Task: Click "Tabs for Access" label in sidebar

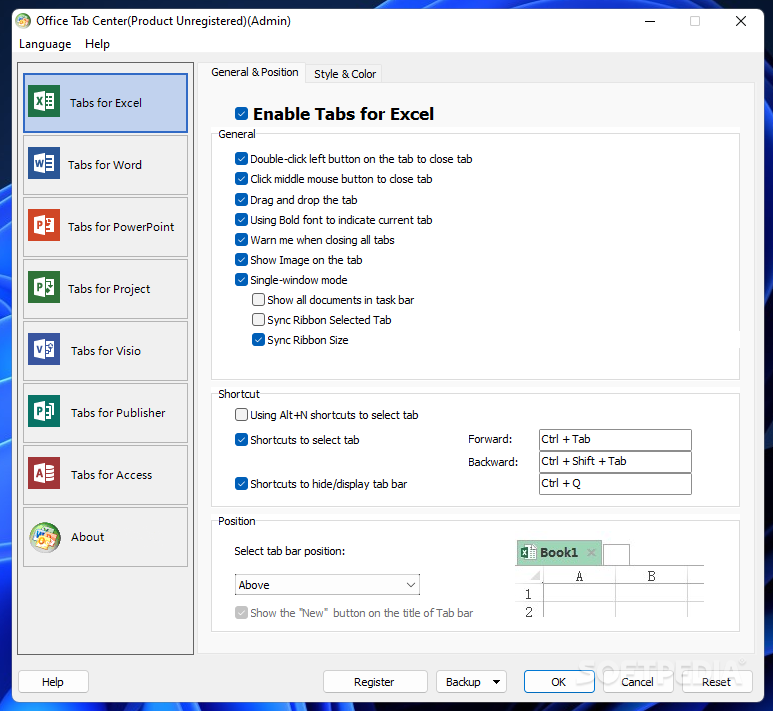Action: click(111, 475)
